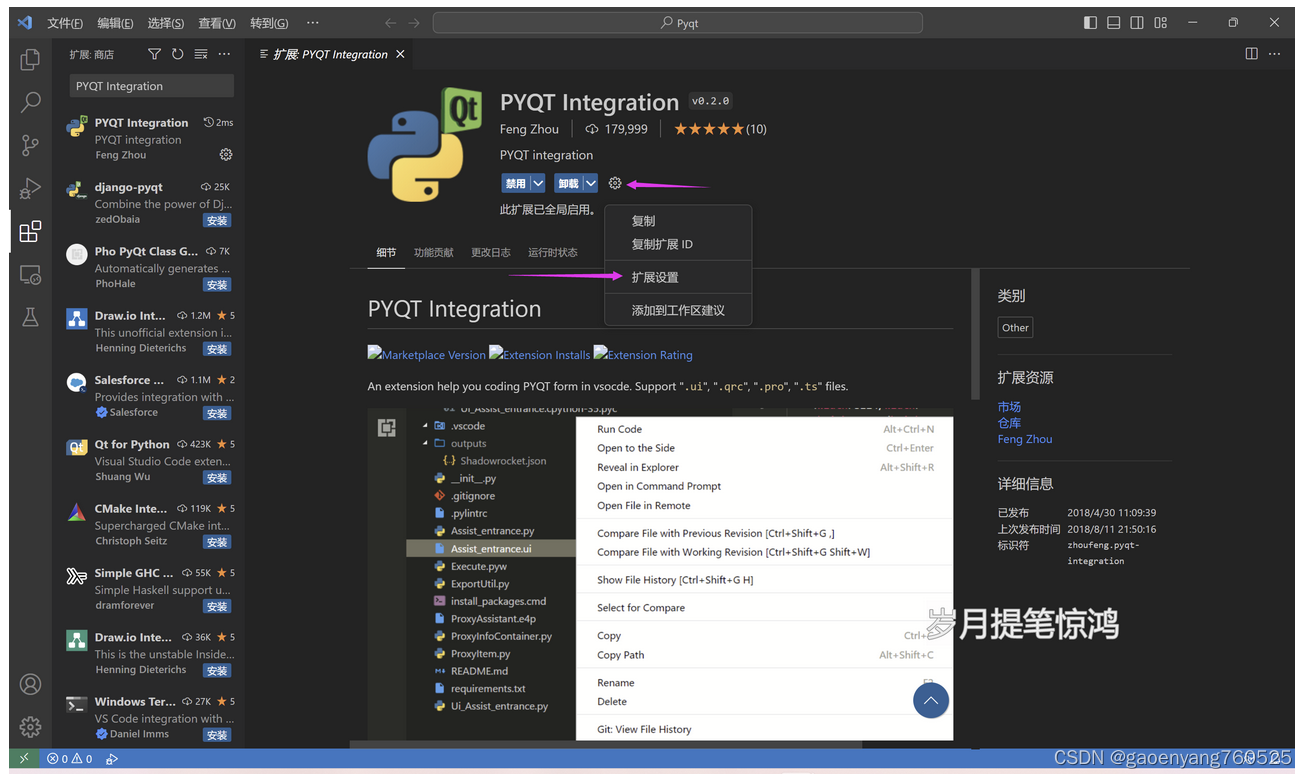The width and height of the screenshot is (1308, 778).
Task: Click the gear icon on the PYQT Integration list item
Action: (x=226, y=155)
